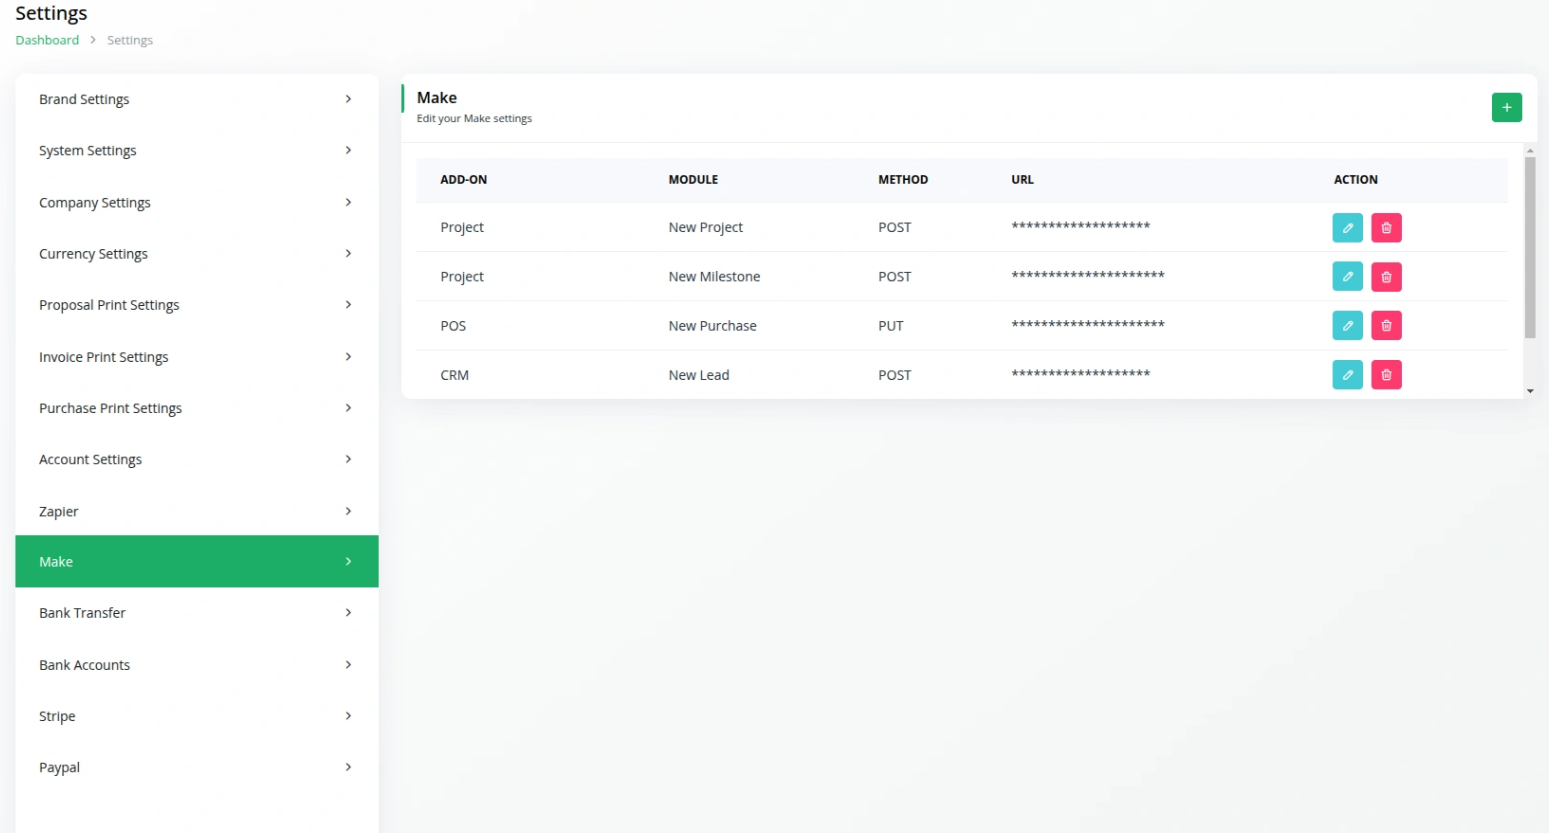
Task: Click the ACTION column header
Action: click(x=1355, y=180)
